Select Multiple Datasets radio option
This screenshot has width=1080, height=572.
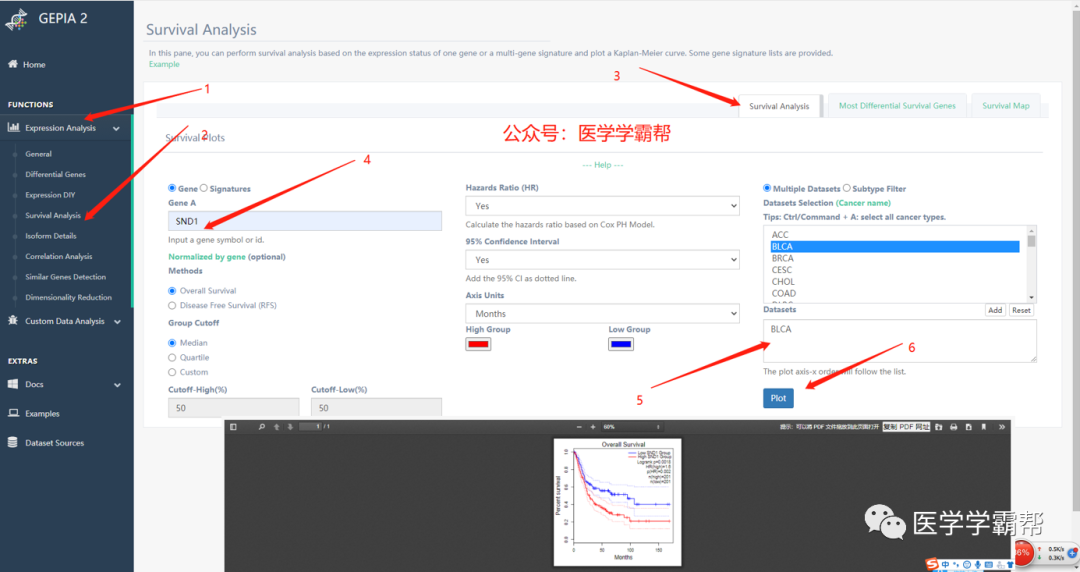(767, 188)
